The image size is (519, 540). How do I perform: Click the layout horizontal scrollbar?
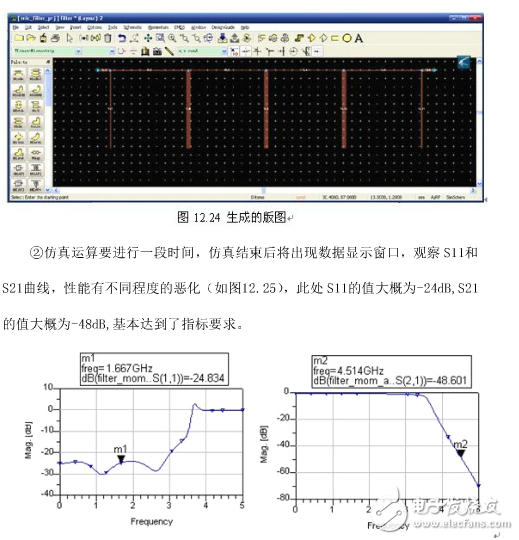[x=263, y=190]
